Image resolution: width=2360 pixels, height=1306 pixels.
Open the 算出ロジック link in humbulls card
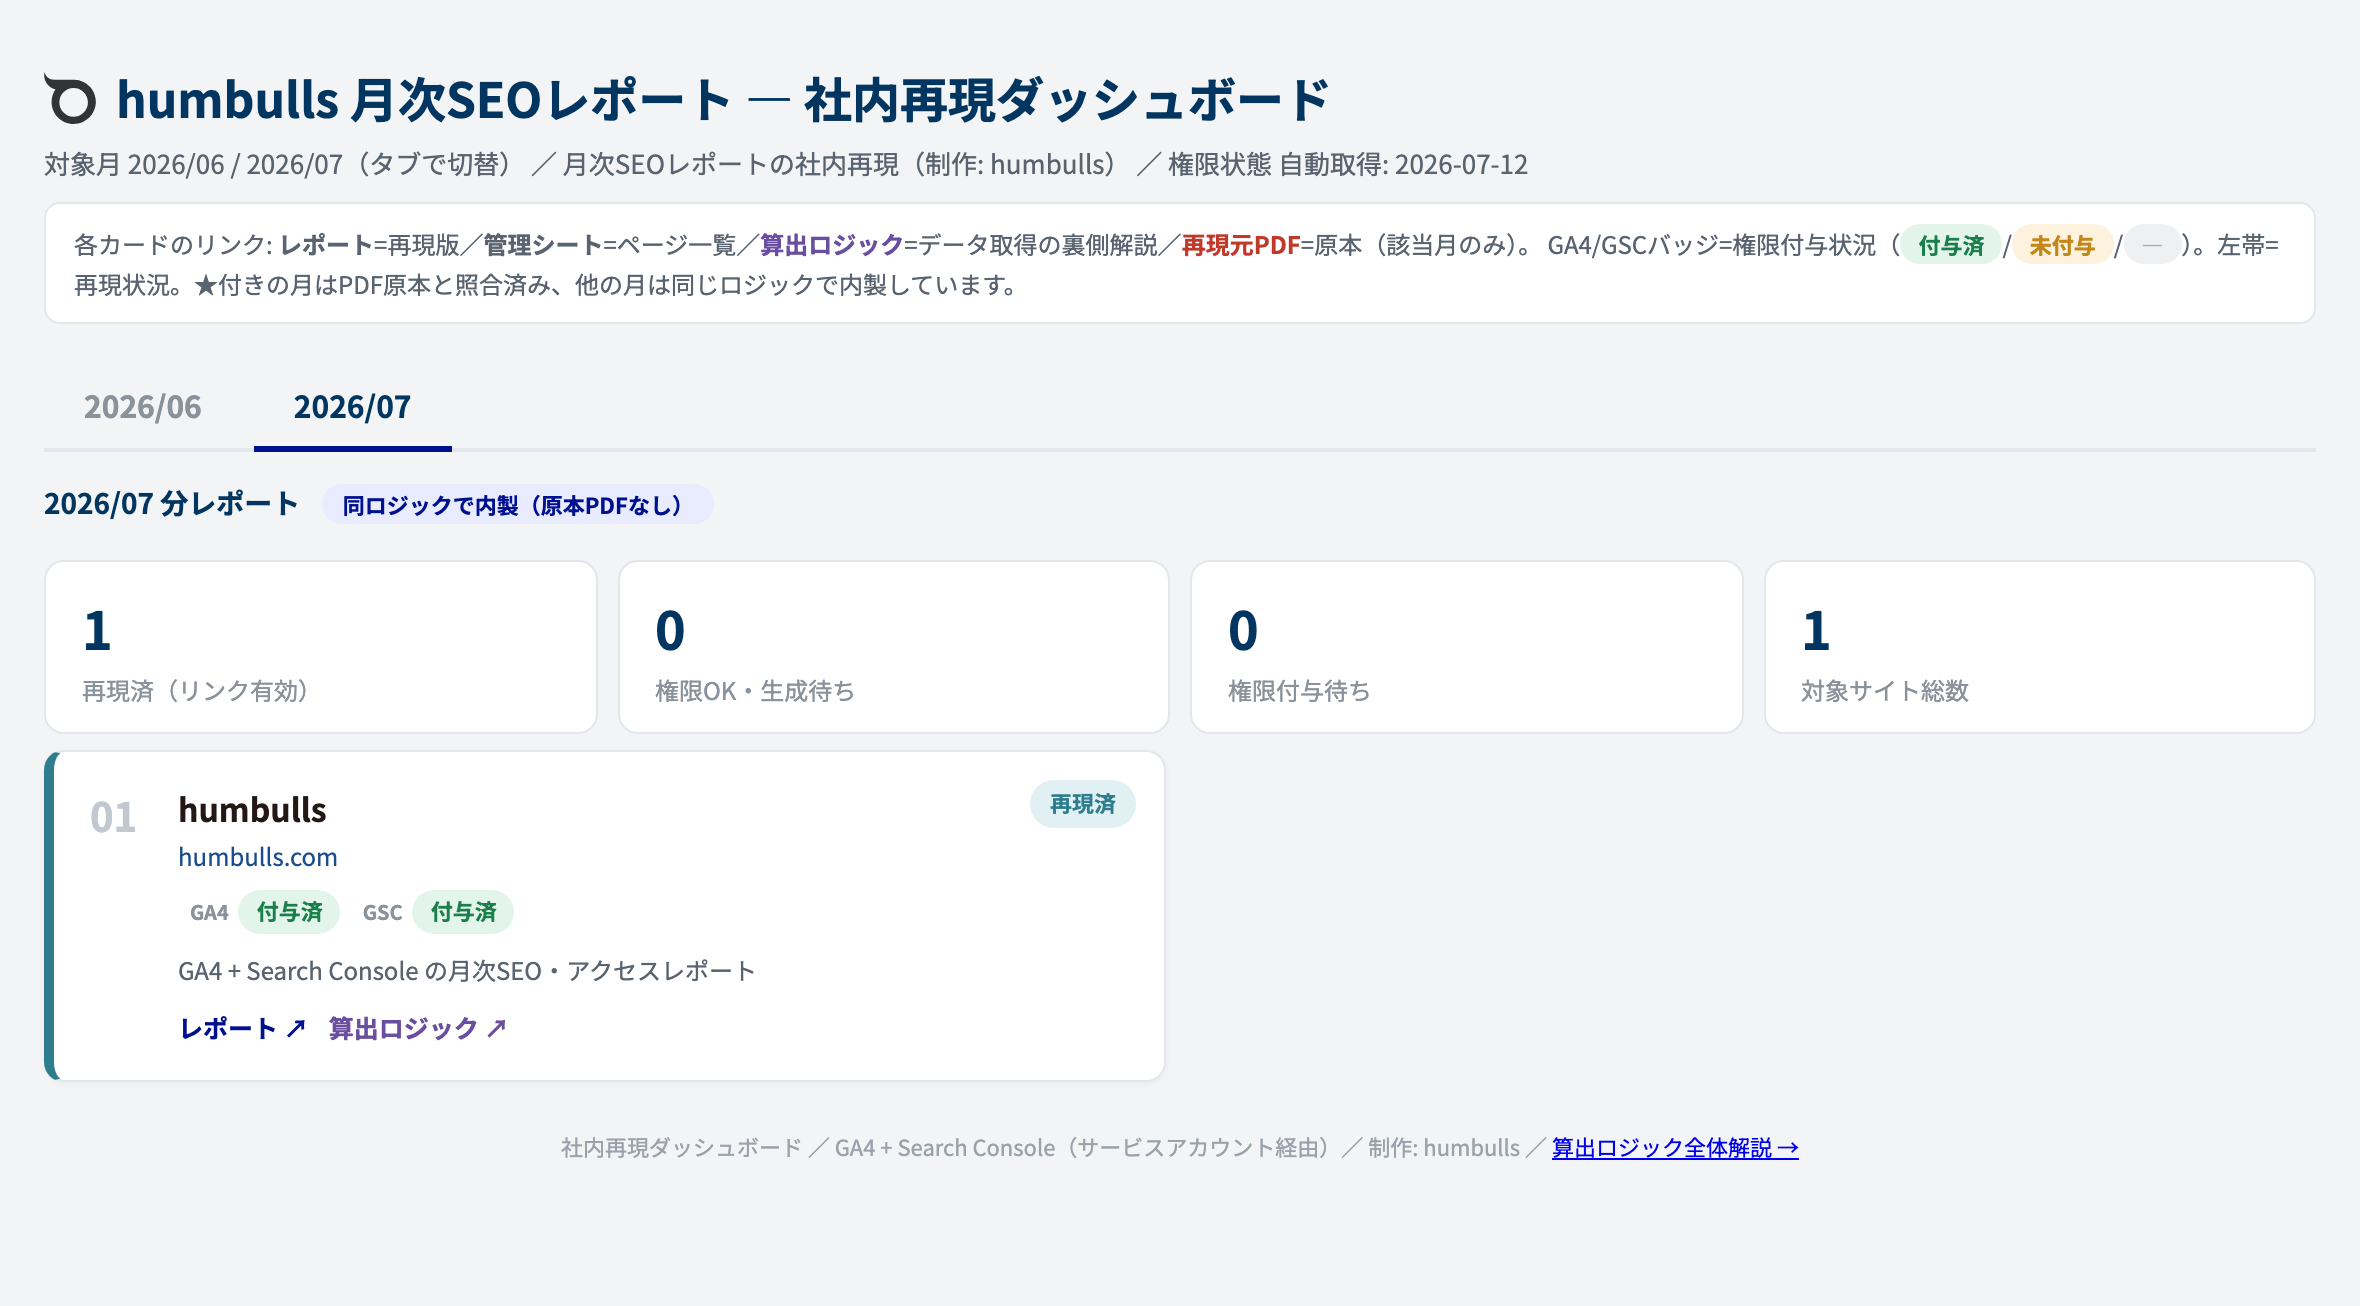418,1028
